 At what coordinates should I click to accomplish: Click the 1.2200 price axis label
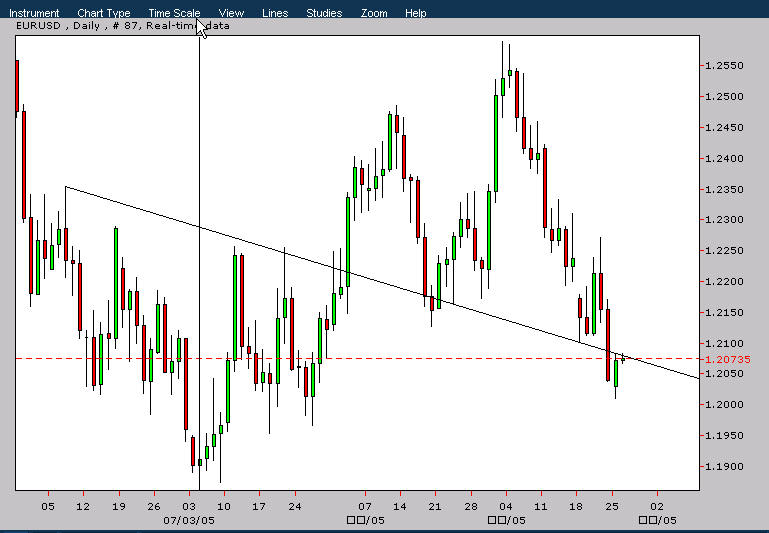[724, 281]
